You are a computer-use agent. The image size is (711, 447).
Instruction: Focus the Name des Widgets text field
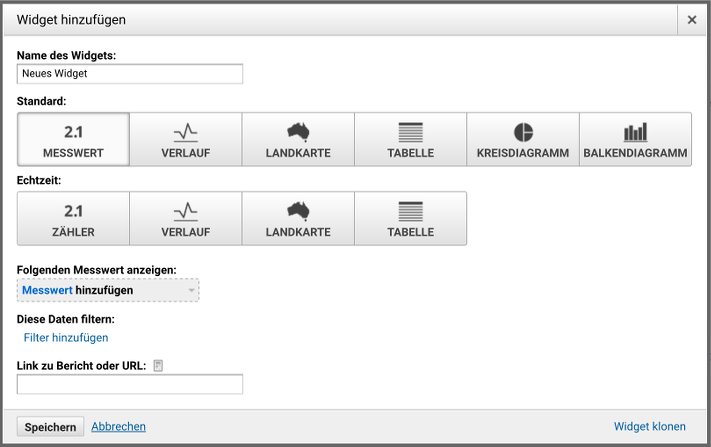(130, 74)
